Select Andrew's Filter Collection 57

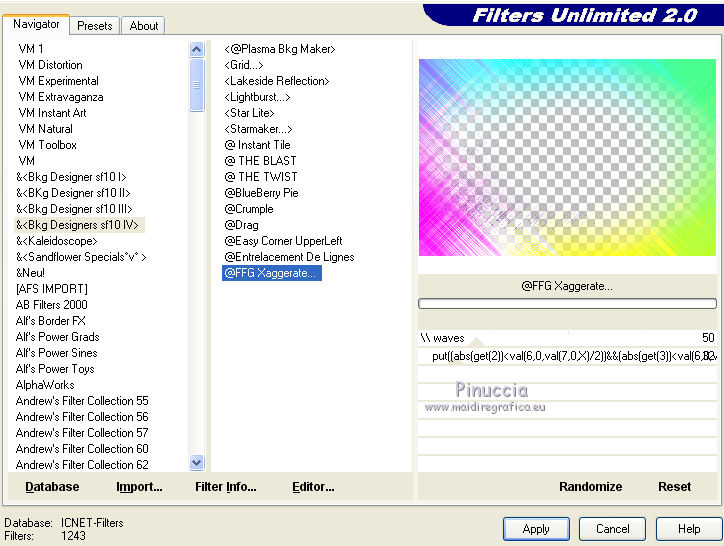tap(82, 433)
